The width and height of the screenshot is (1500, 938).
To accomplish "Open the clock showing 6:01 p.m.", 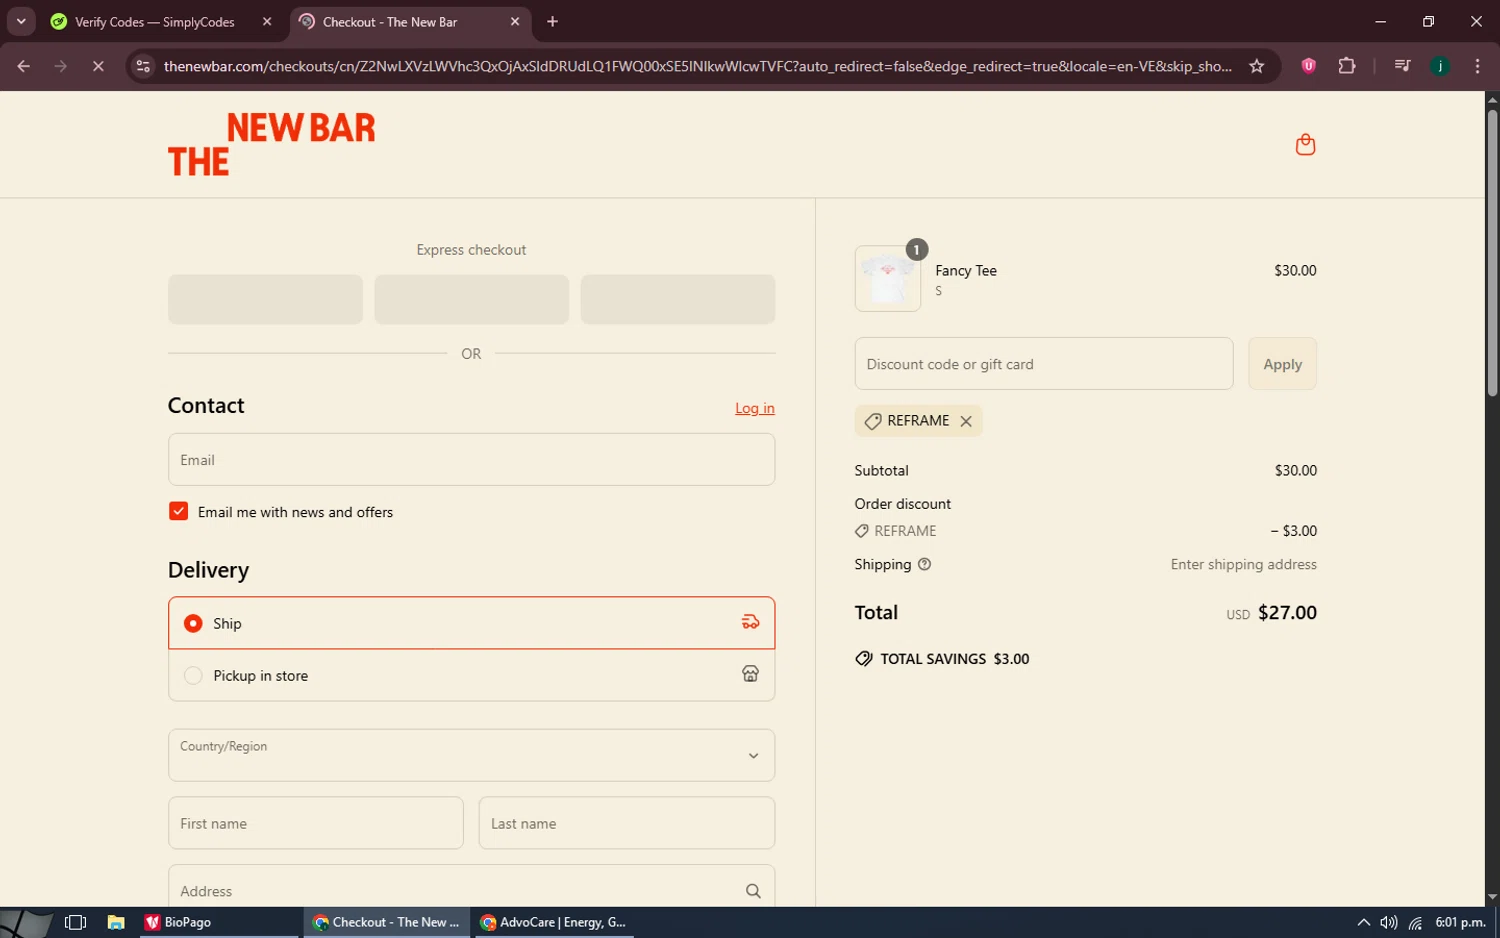I will tap(1460, 922).
